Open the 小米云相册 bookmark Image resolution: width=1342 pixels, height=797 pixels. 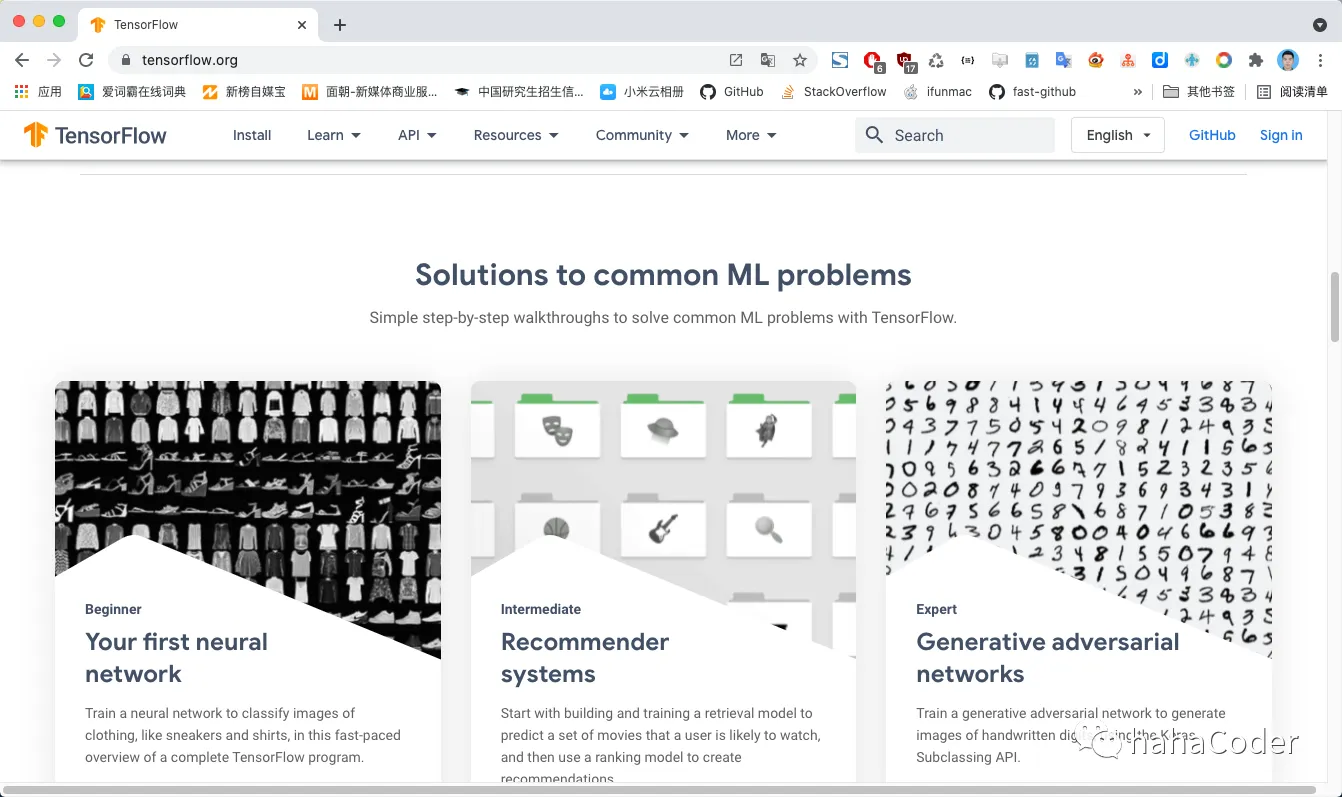tap(642, 91)
